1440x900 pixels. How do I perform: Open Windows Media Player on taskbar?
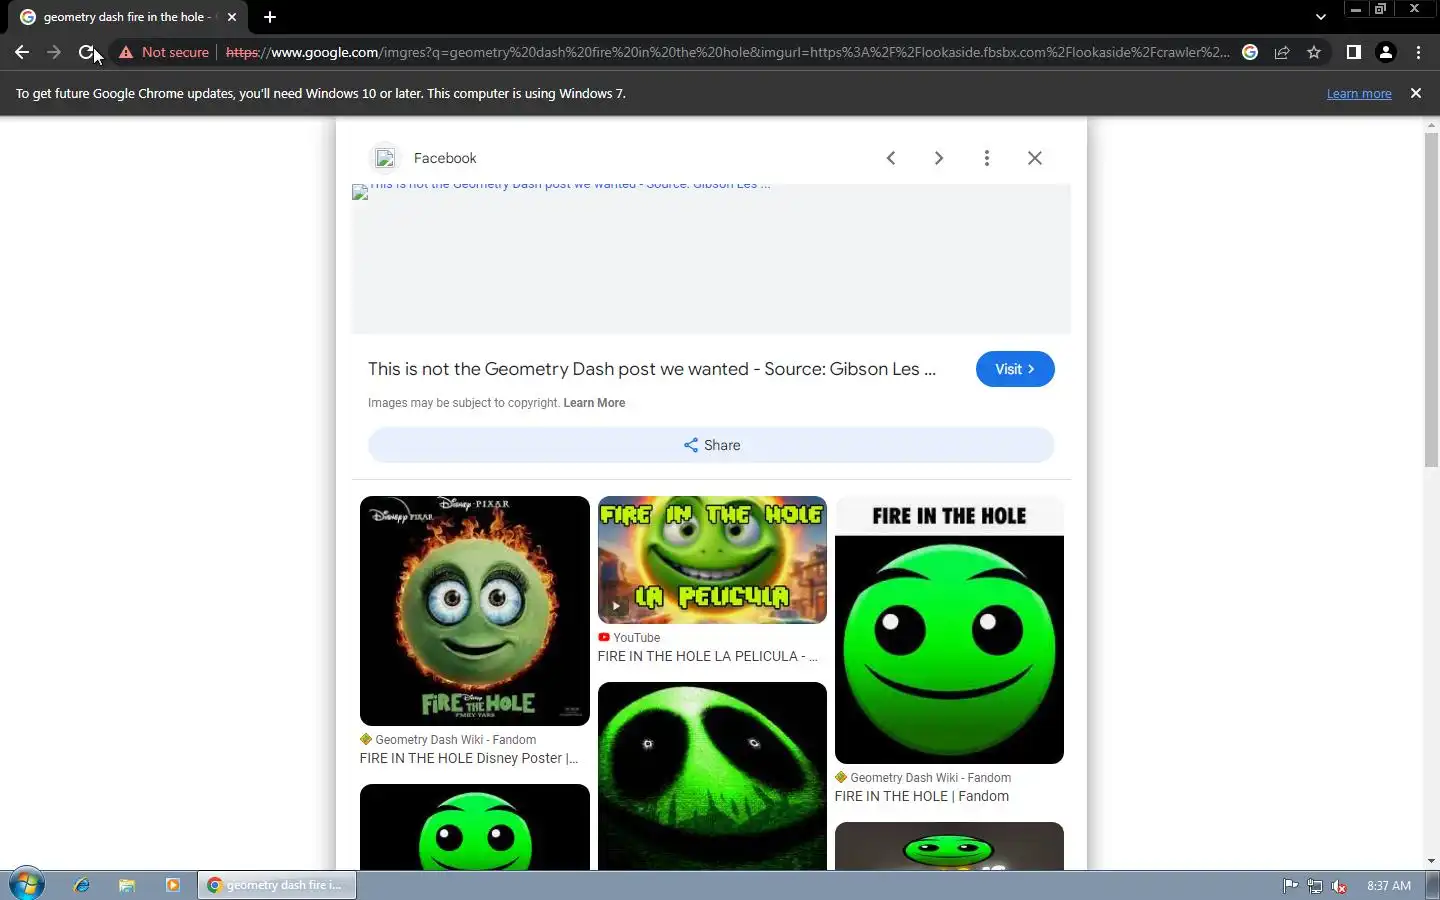[172, 885]
